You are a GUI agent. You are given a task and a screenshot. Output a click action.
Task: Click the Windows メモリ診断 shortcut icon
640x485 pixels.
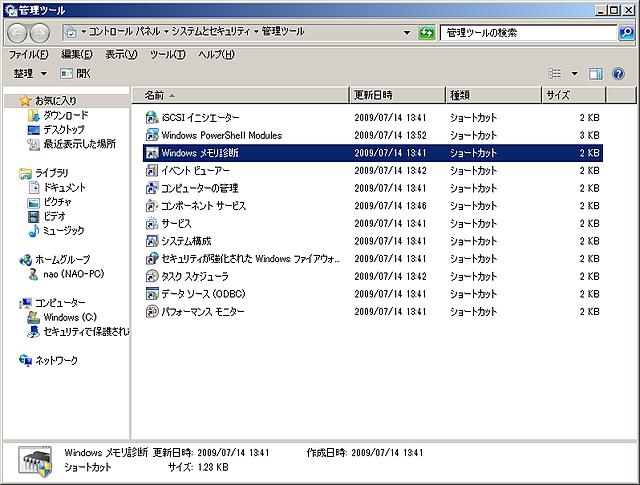152,153
